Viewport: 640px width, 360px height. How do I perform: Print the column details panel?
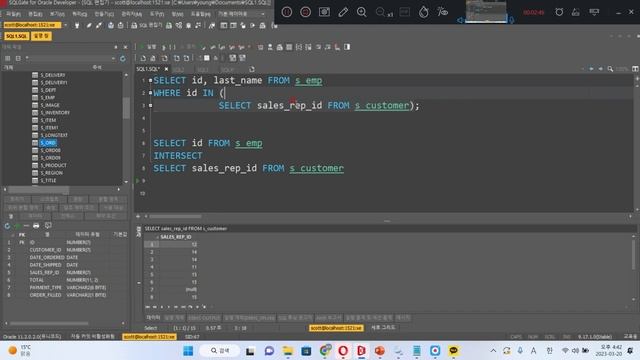pos(36,226)
